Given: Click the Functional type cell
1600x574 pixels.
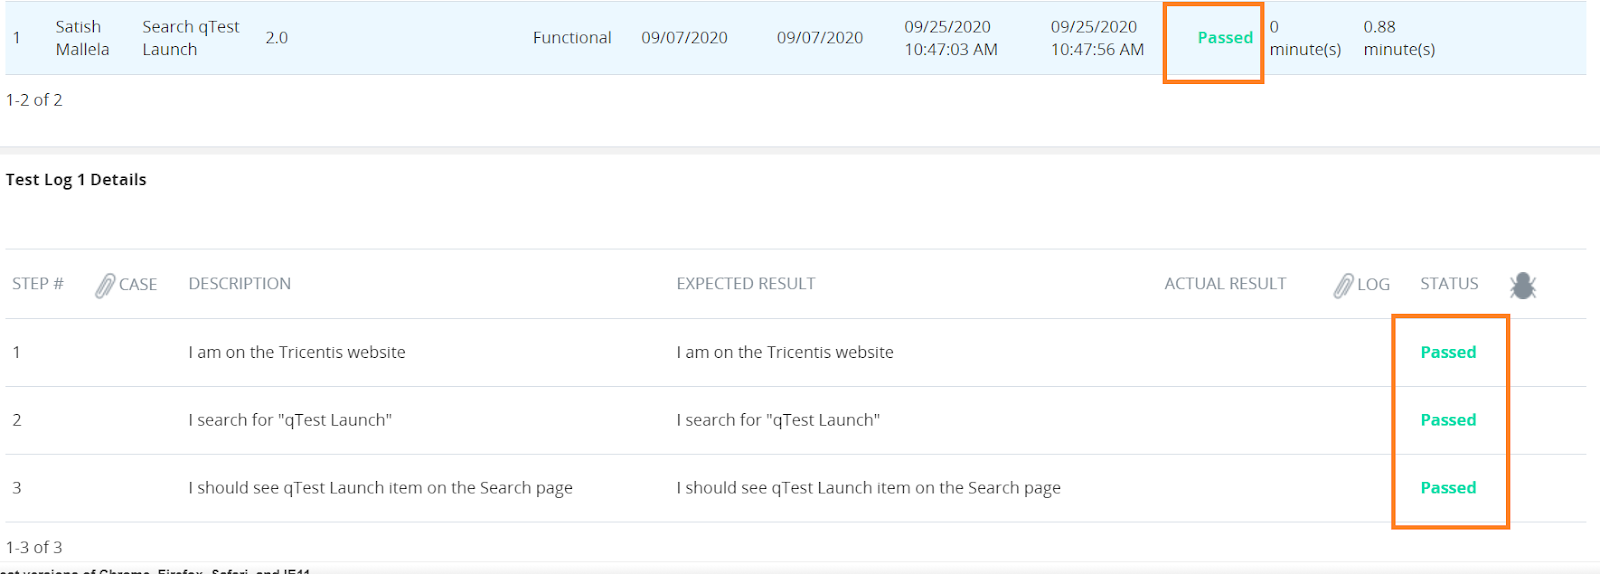Looking at the screenshot, I should pyautogui.click(x=571, y=38).
